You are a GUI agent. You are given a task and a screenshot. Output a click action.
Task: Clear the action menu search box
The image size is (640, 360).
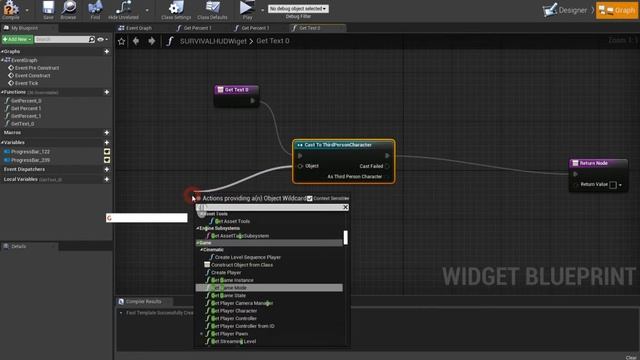pyautogui.click(x=345, y=207)
